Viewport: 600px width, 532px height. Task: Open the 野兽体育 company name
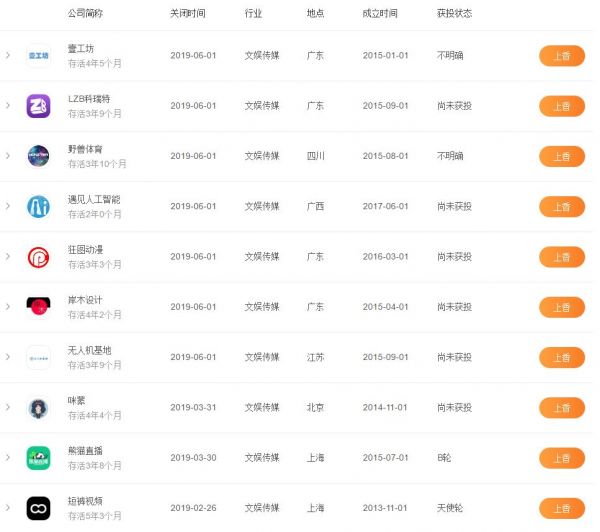pos(85,149)
